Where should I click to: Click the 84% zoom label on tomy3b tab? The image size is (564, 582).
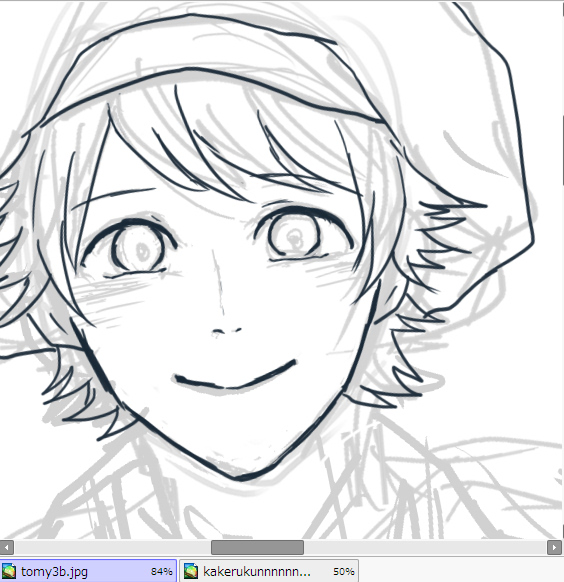coord(161,572)
